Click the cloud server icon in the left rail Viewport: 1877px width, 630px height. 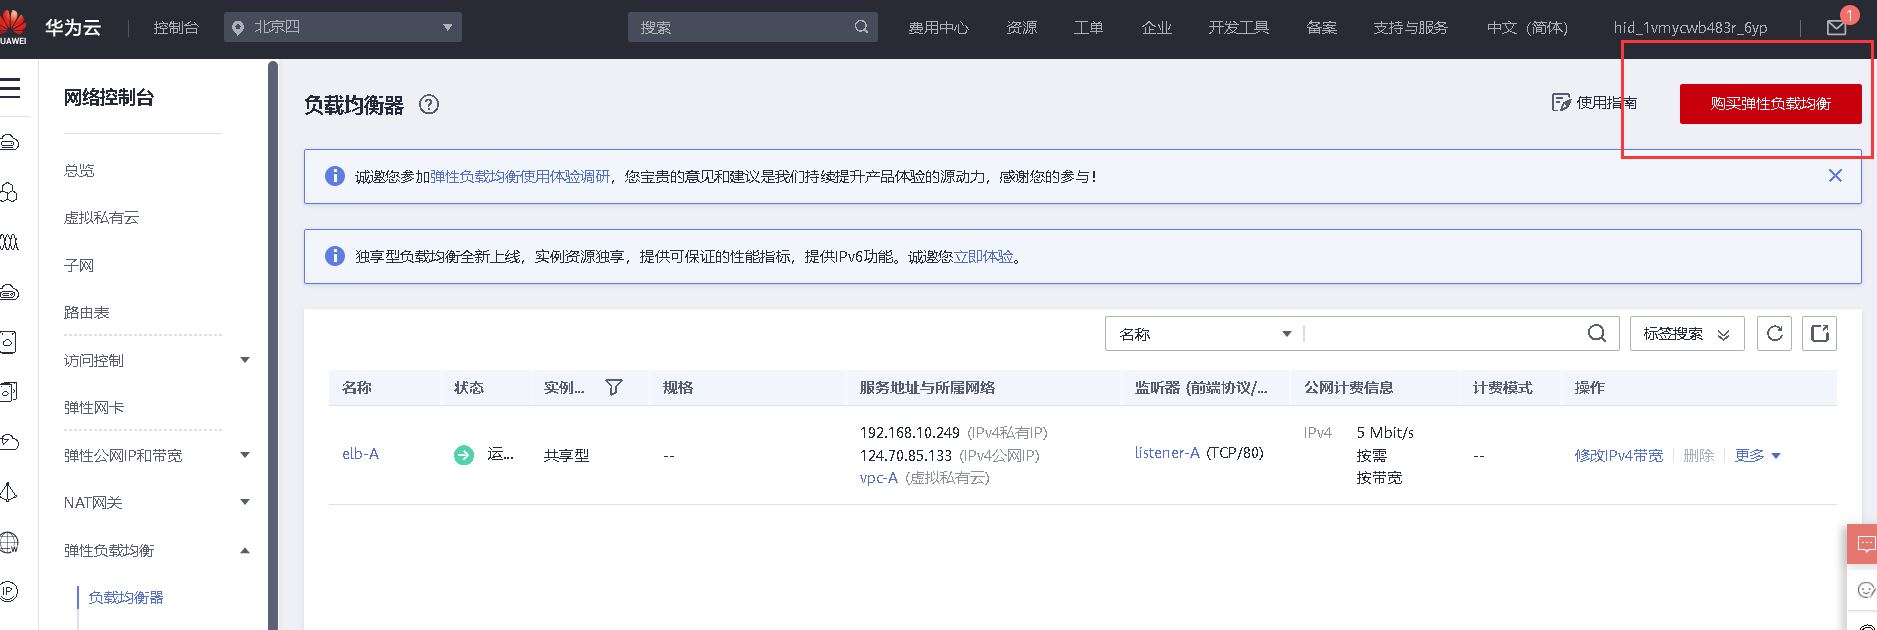click(x=9, y=142)
